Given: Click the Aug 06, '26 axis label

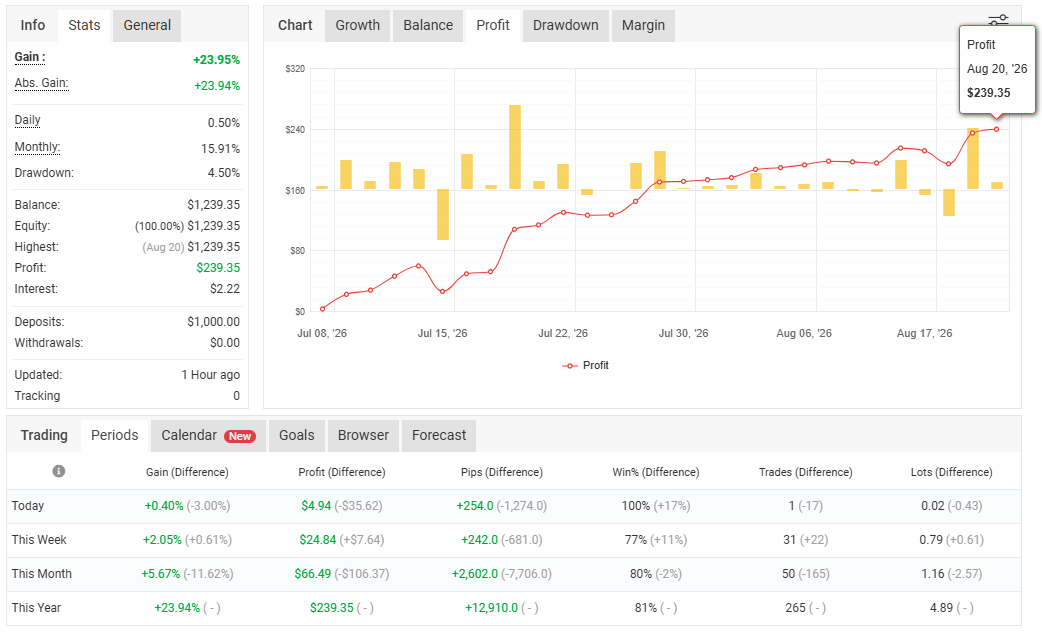Looking at the screenshot, I should point(804,333).
